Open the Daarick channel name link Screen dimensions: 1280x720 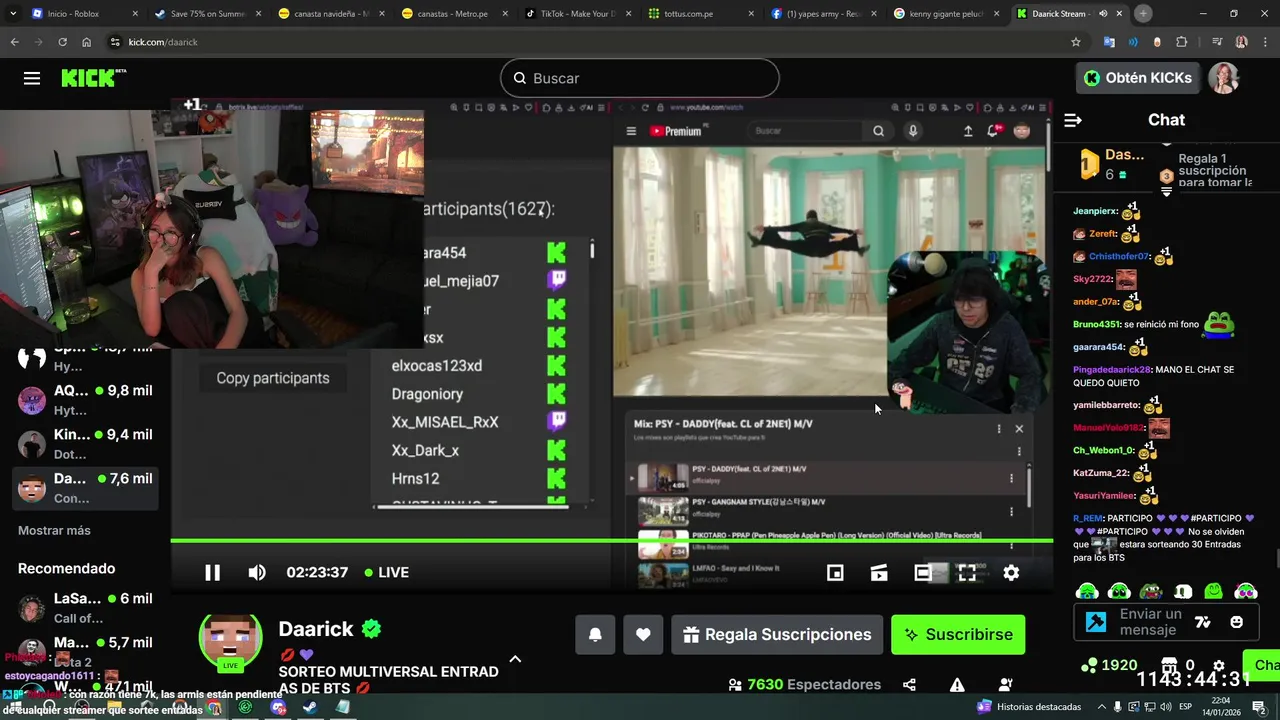click(x=316, y=629)
